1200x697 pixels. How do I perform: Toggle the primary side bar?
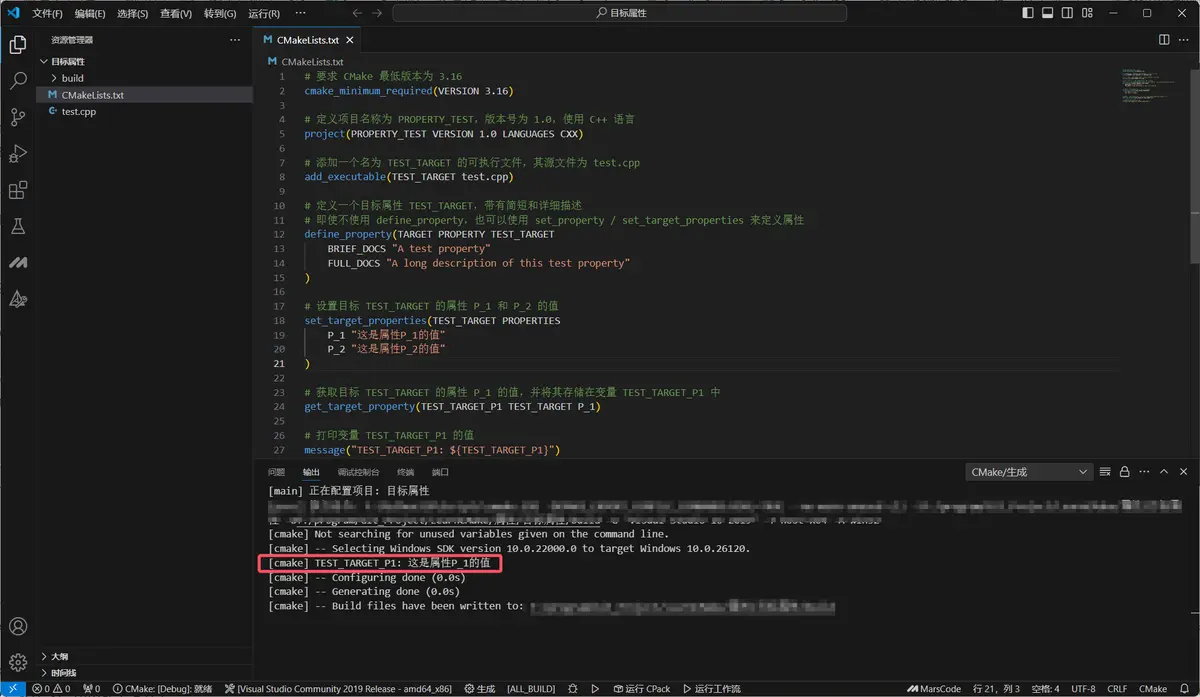coord(1029,13)
